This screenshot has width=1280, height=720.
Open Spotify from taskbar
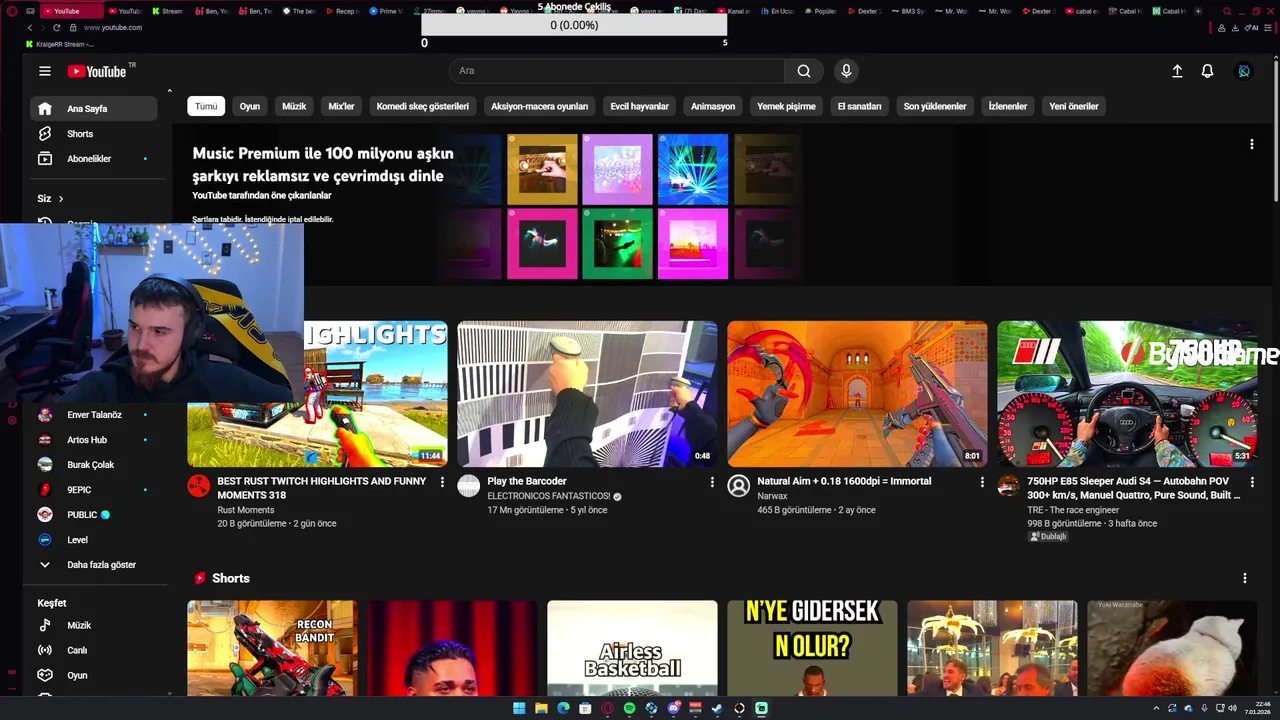pos(629,708)
